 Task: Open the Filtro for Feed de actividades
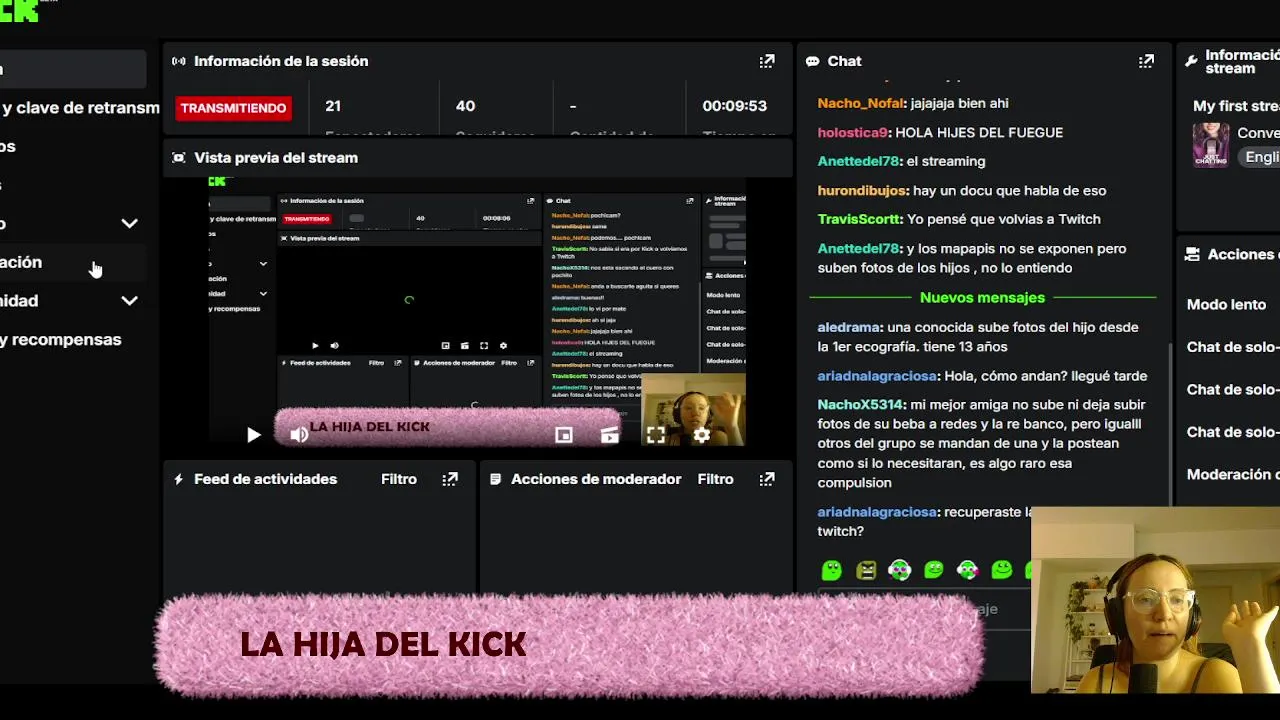point(399,479)
